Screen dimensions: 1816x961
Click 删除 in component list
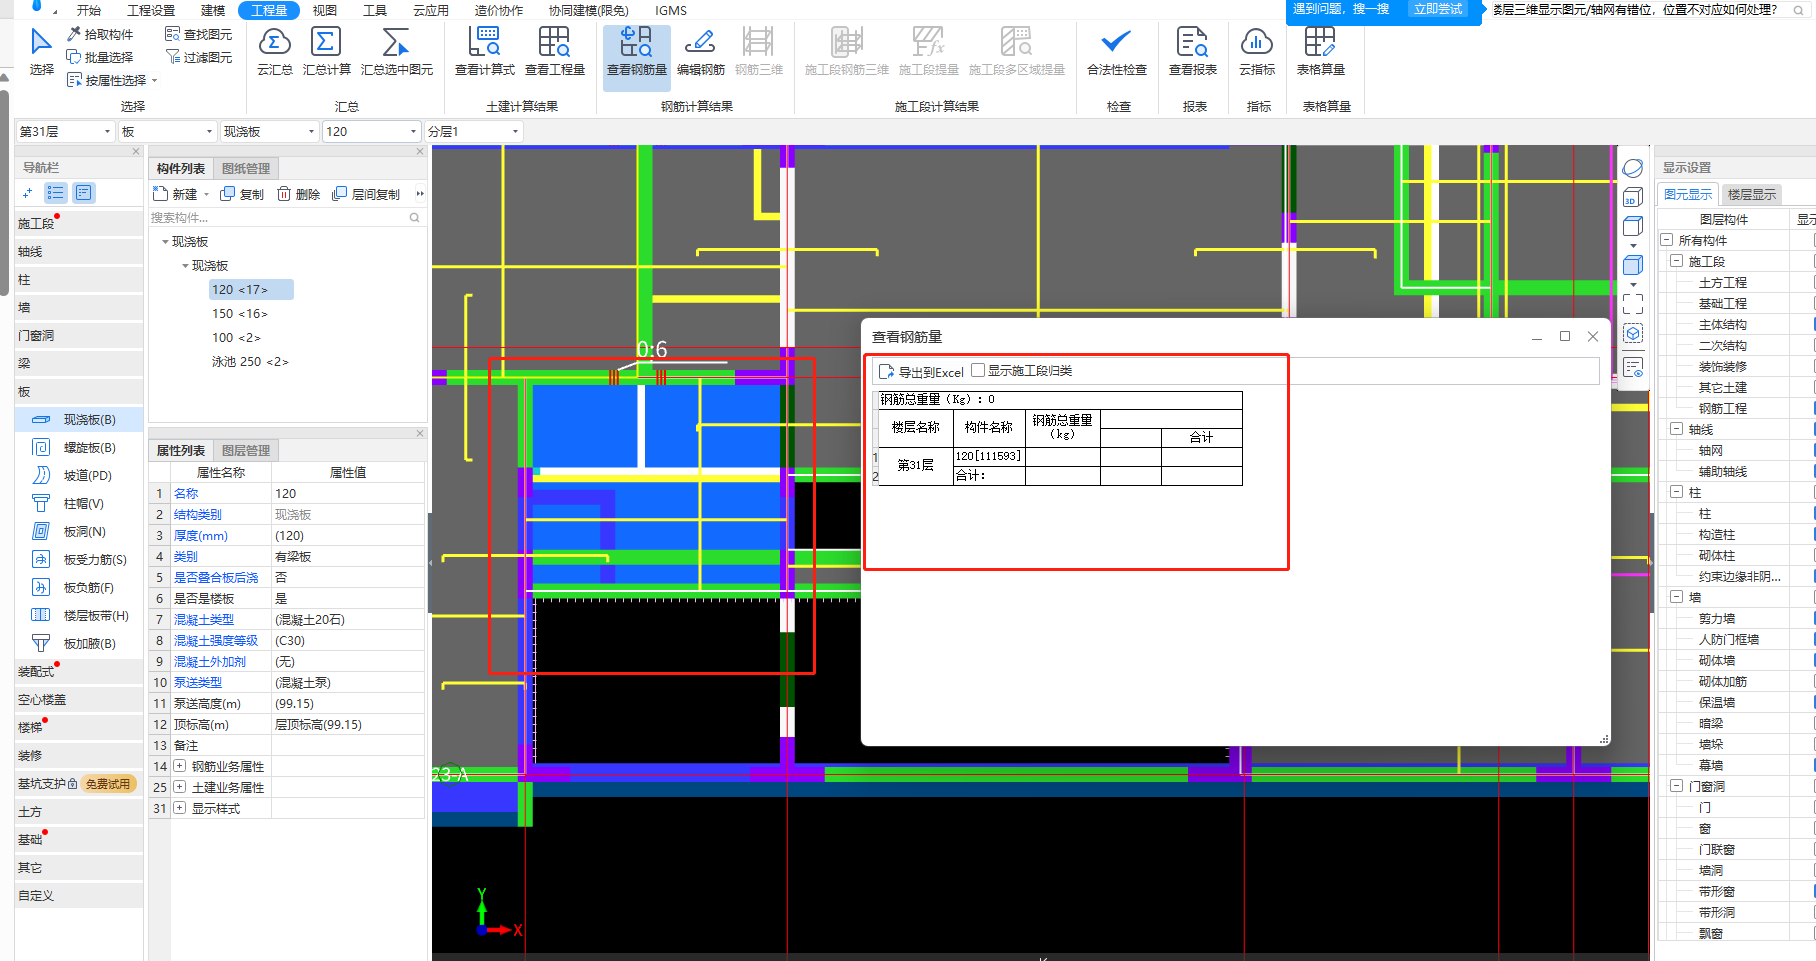click(x=298, y=194)
